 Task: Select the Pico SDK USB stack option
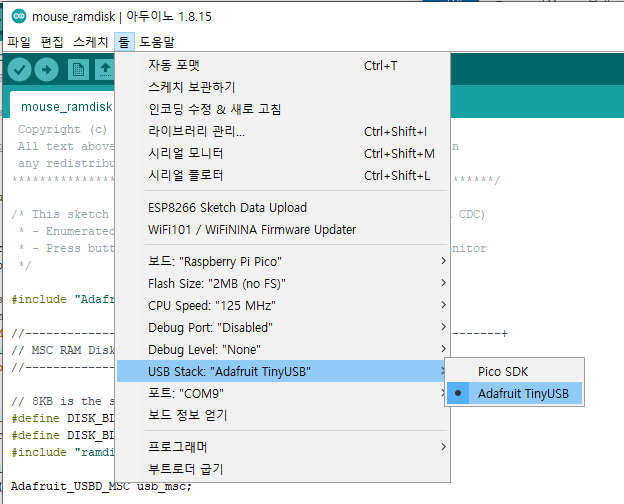pos(515,371)
